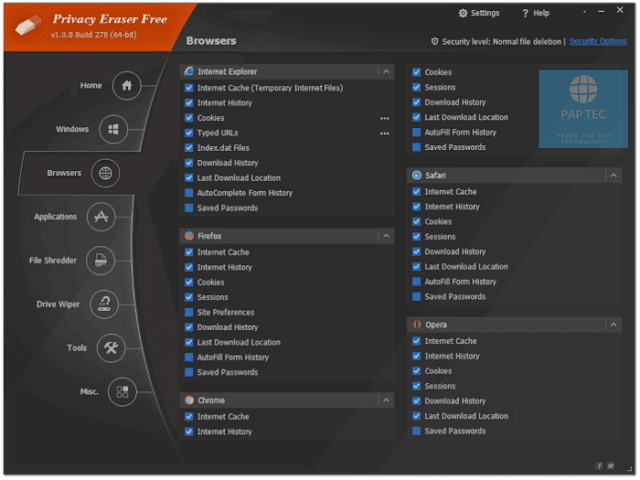640x480 pixels.
Task: Click the Settings button label
Action: click(x=485, y=13)
